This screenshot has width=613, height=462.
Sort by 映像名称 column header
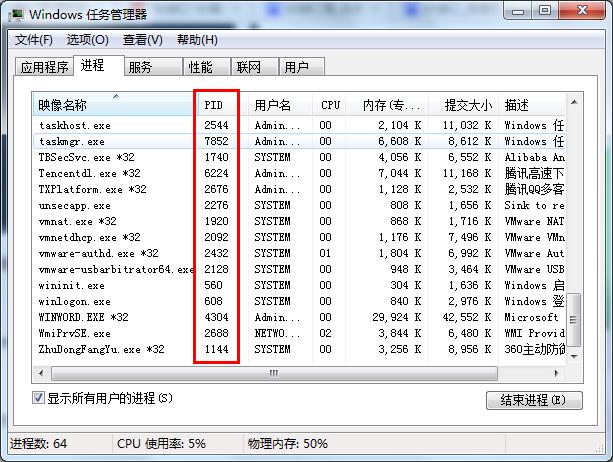(x=115, y=105)
